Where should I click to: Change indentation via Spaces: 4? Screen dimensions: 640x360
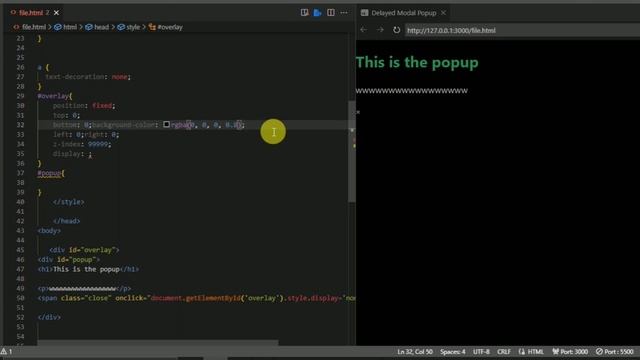pos(452,352)
